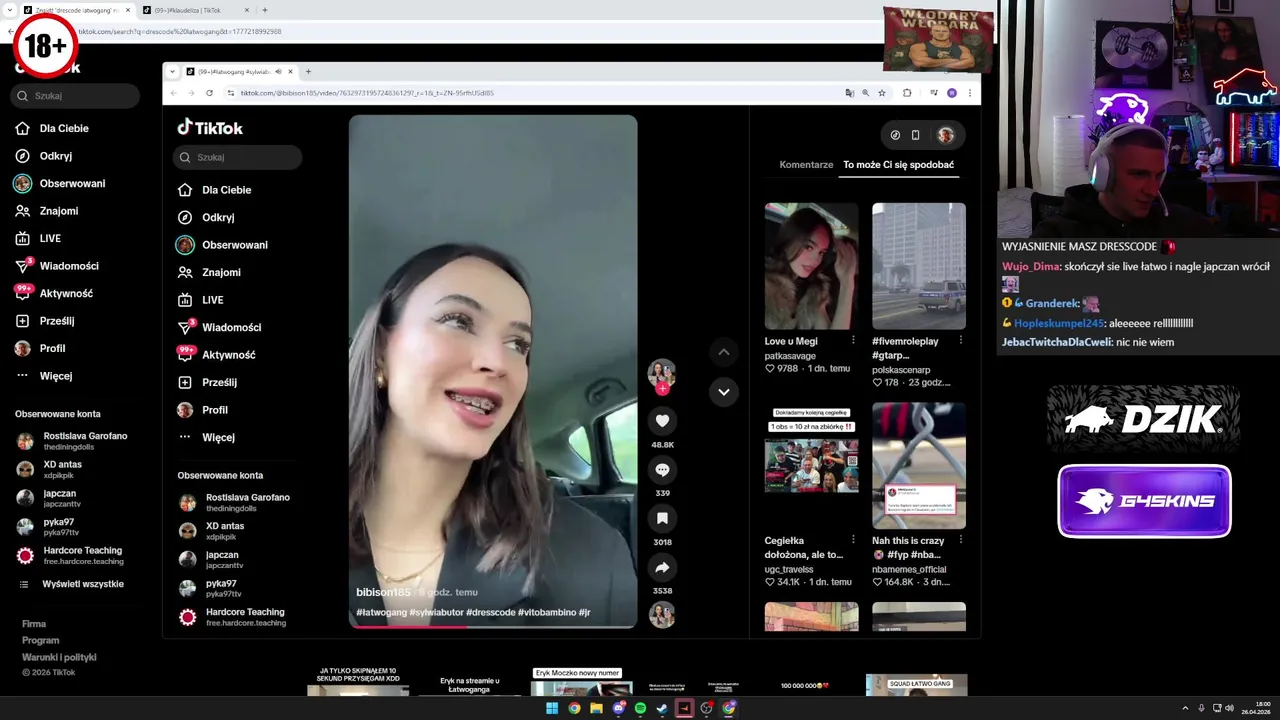Open Dla Ciebie in the front window sidebar
Image resolution: width=1280 pixels, height=720 pixels.
(x=227, y=190)
